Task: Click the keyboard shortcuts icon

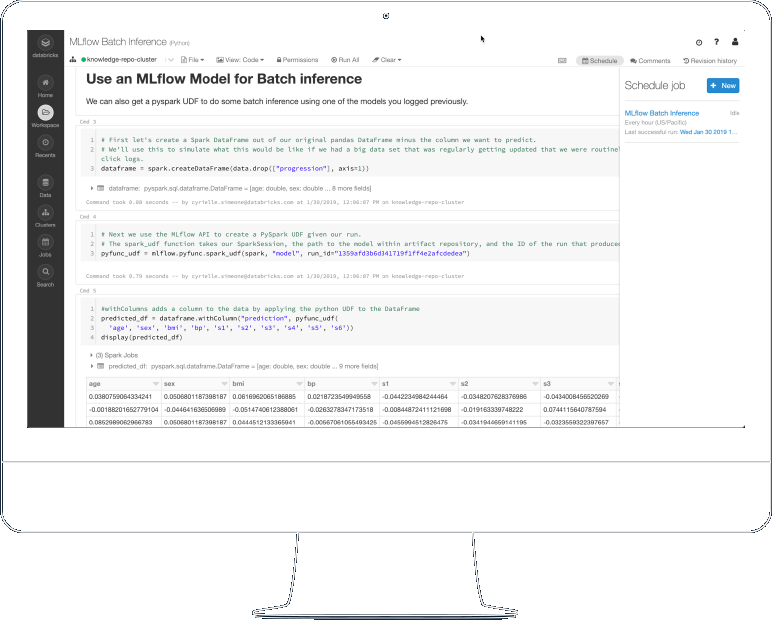Action: (698, 43)
